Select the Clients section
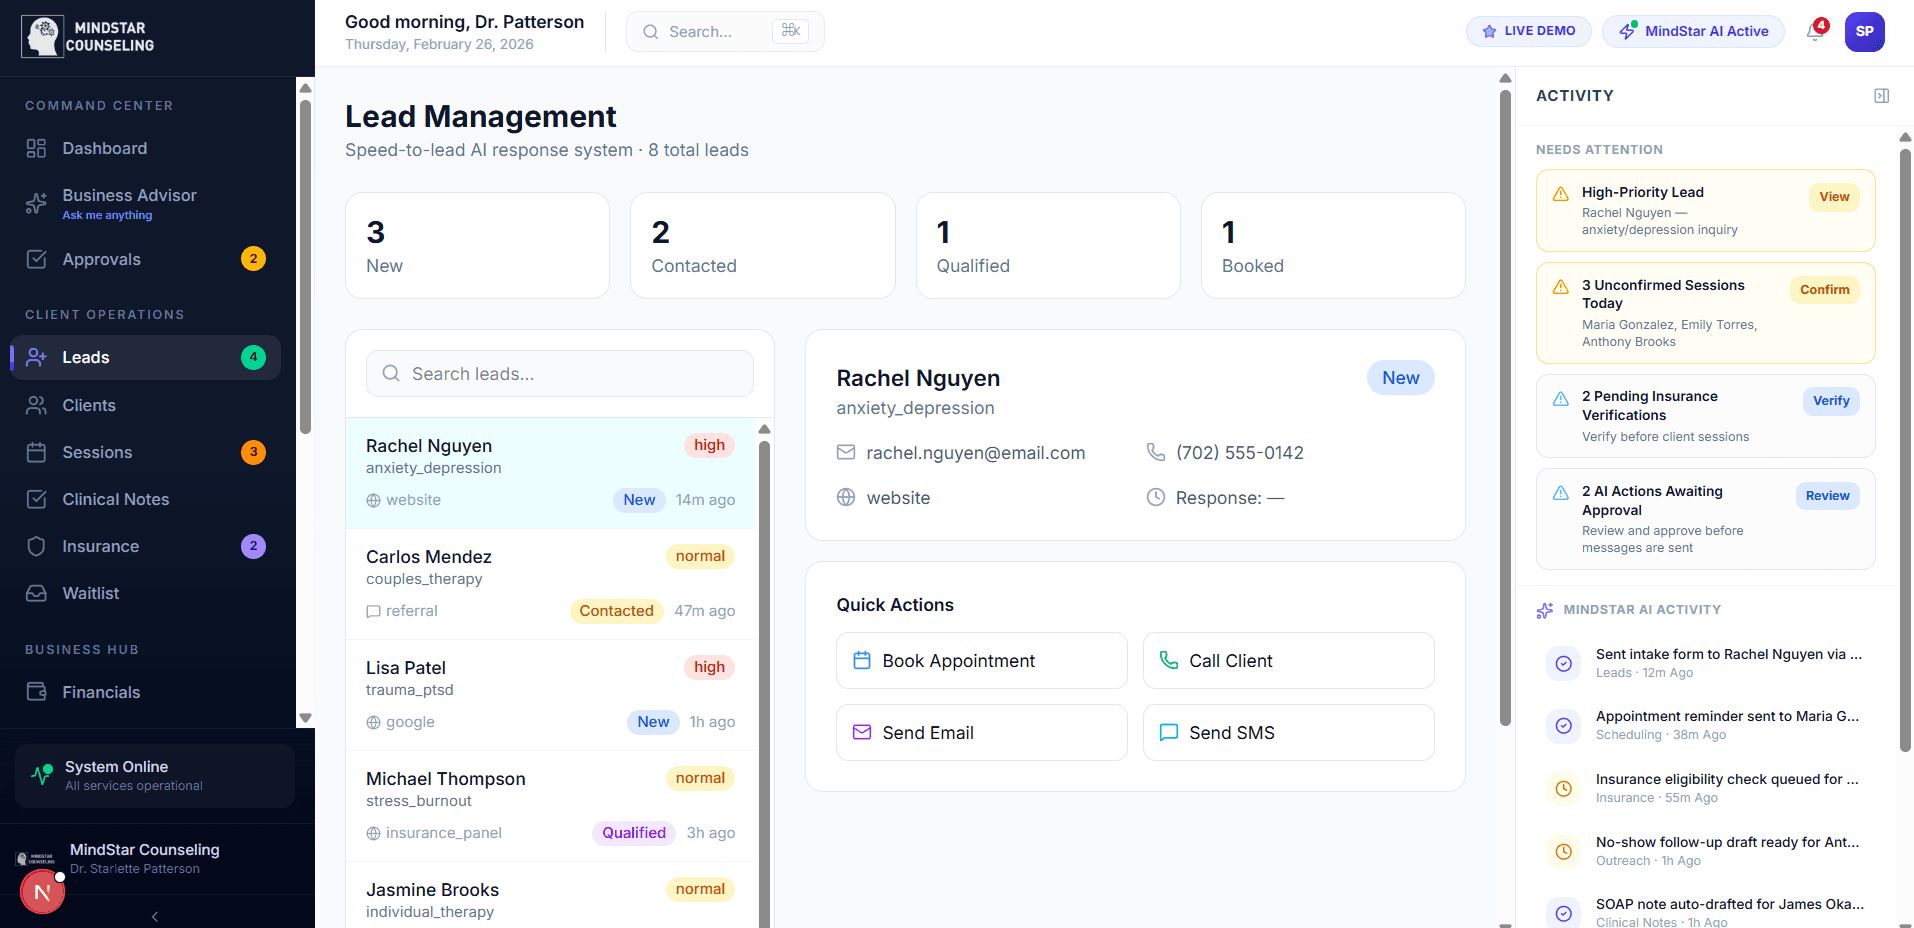This screenshot has width=1914, height=928. click(x=89, y=405)
